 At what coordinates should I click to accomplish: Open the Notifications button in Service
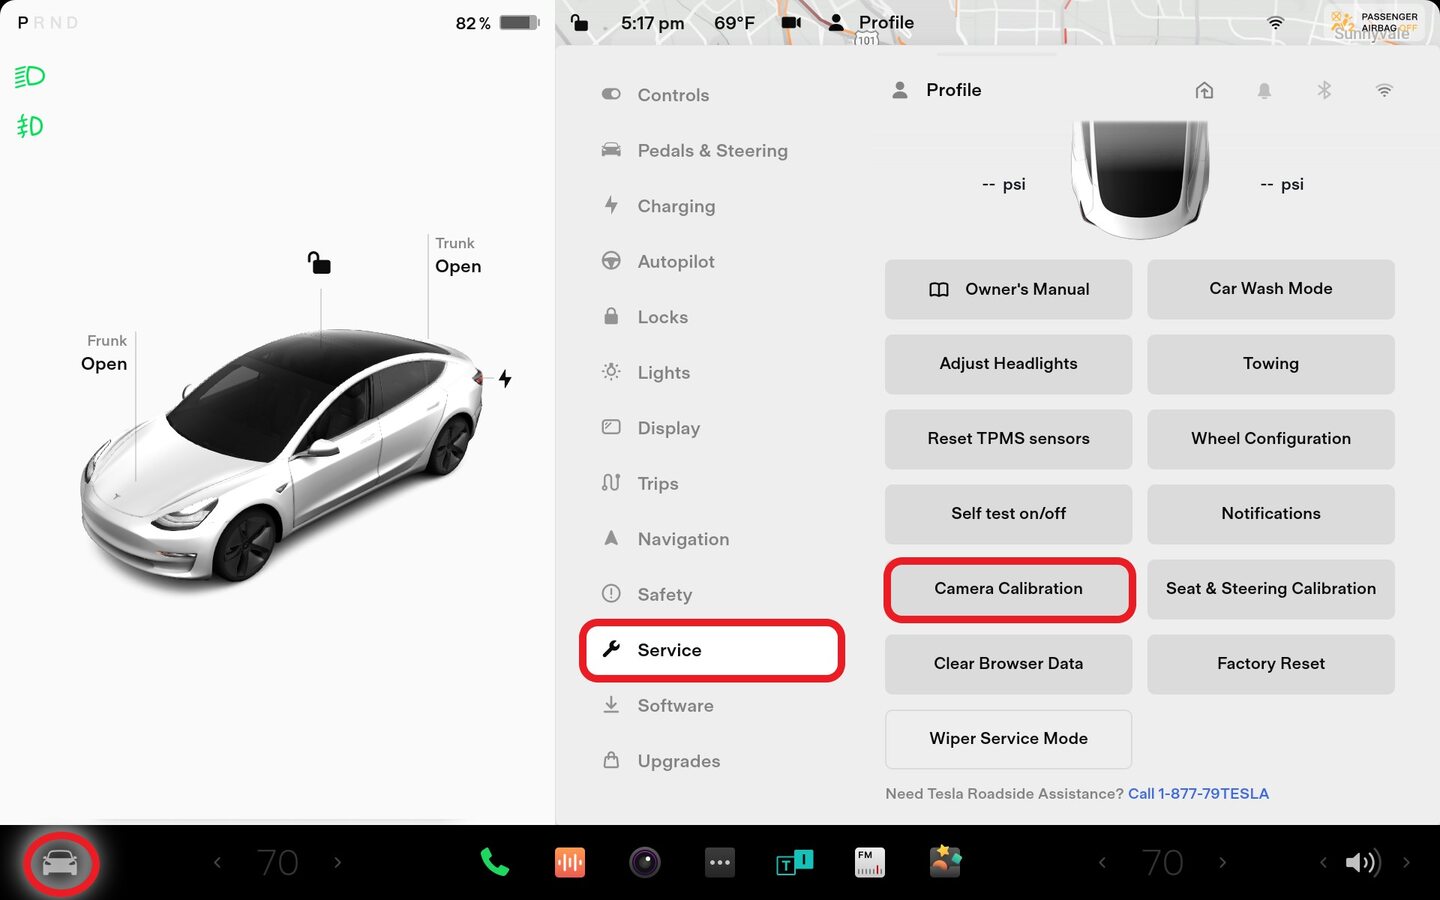(1271, 514)
